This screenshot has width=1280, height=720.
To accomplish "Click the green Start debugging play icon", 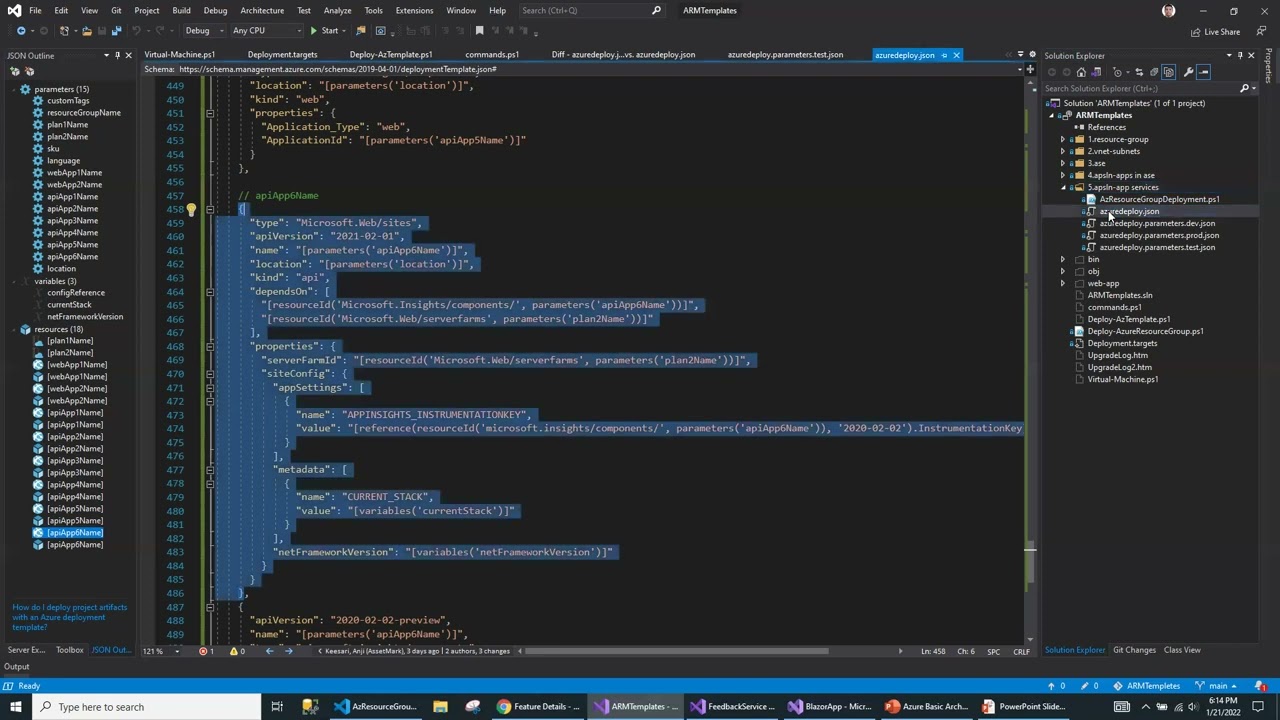I will tap(314, 31).
